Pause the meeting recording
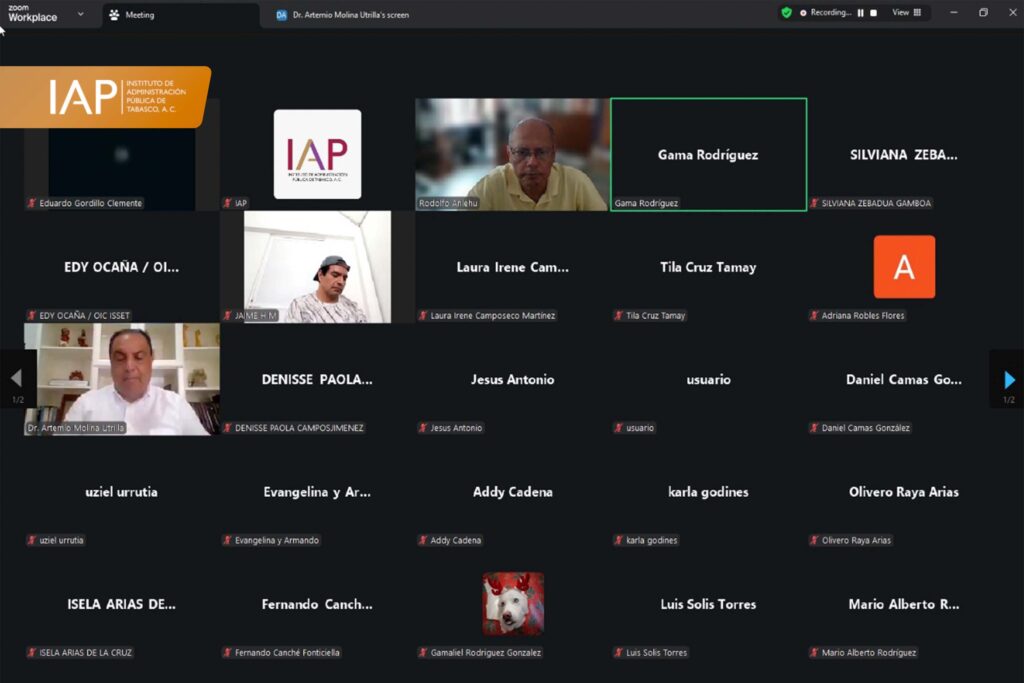Image resolution: width=1024 pixels, height=683 pixels. pos(860,13)
